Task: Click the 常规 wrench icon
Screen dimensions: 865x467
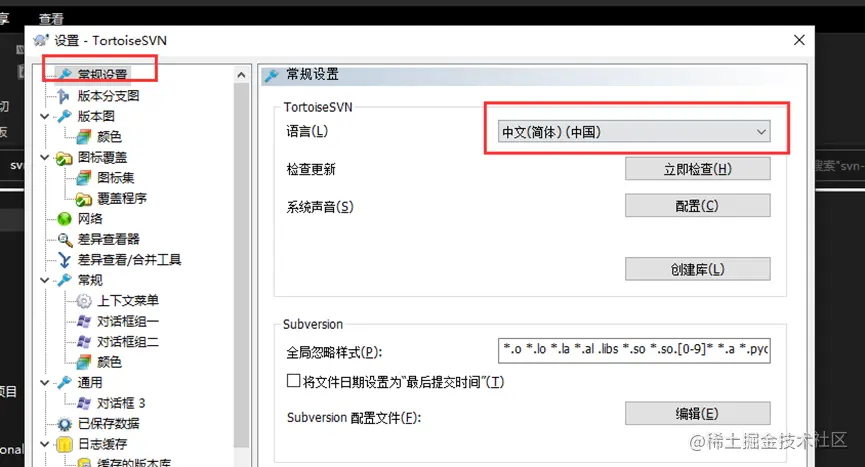Action: pos(65,280)
